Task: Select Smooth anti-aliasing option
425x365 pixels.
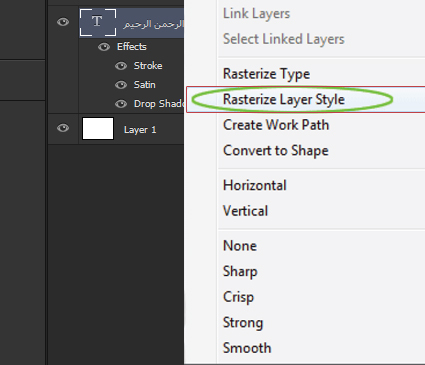Action: [247, 348]
